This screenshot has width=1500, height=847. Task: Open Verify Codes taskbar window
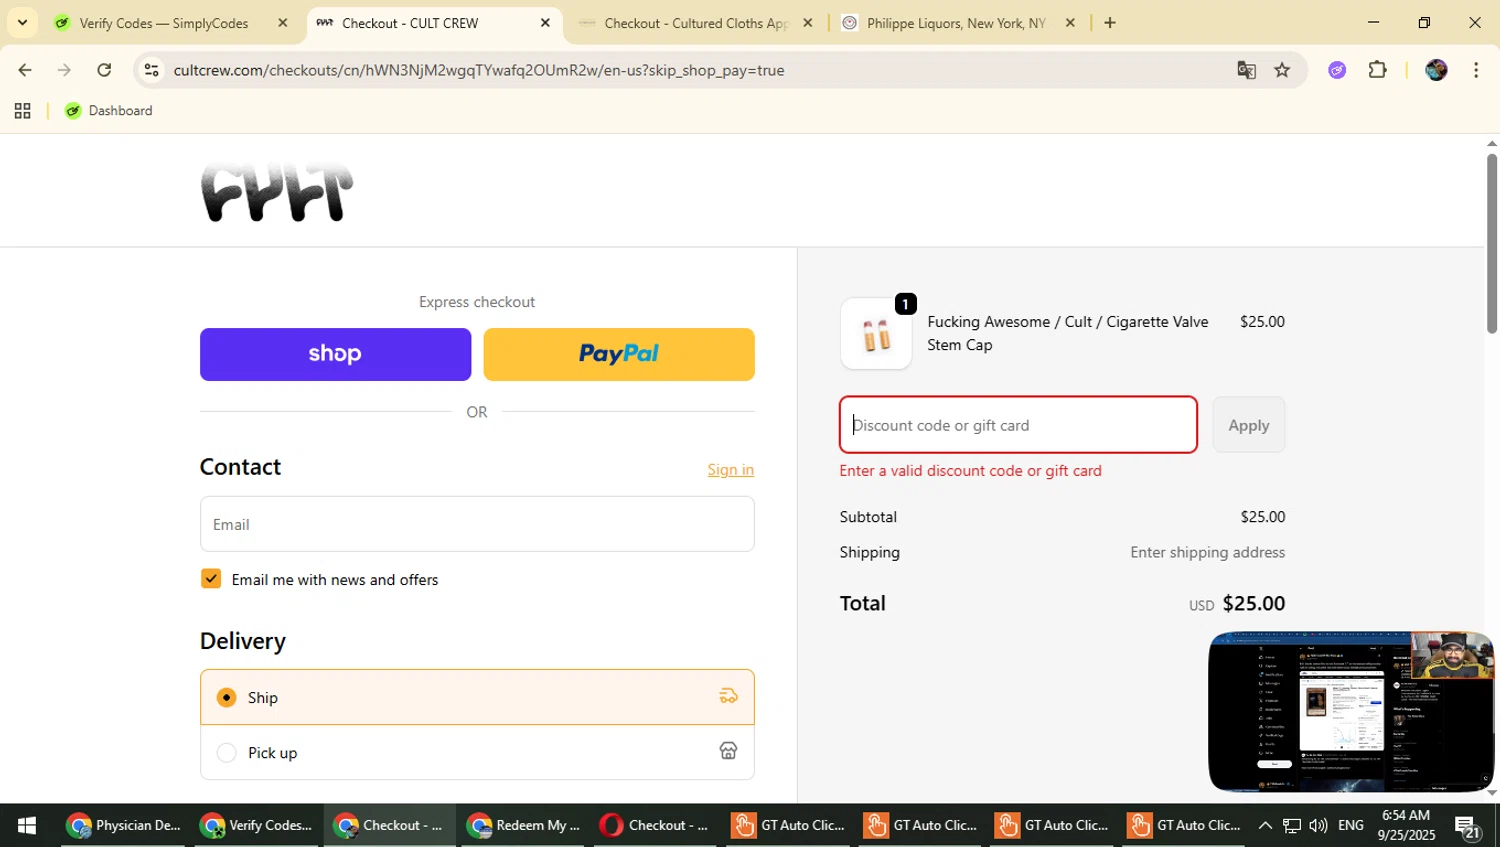(257, 825)
